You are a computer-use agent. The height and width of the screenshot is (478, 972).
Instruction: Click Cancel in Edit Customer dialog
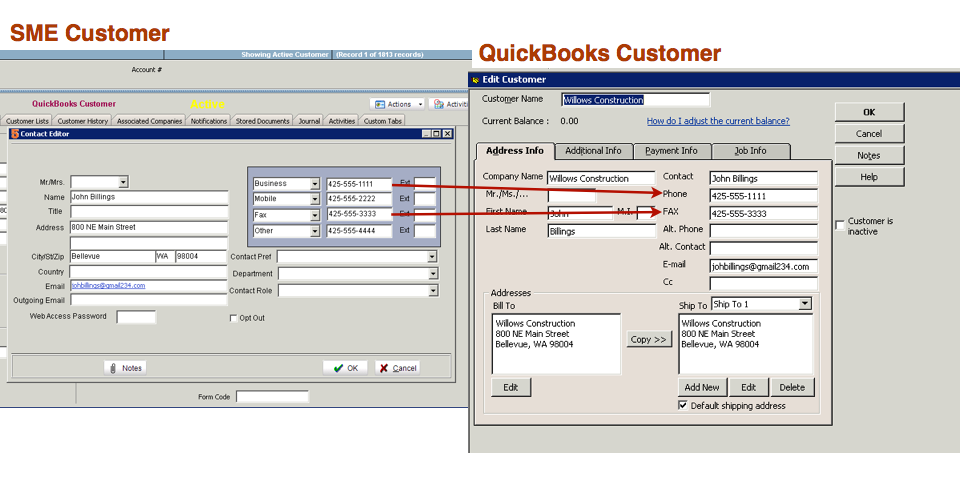[x=869, y=134]
